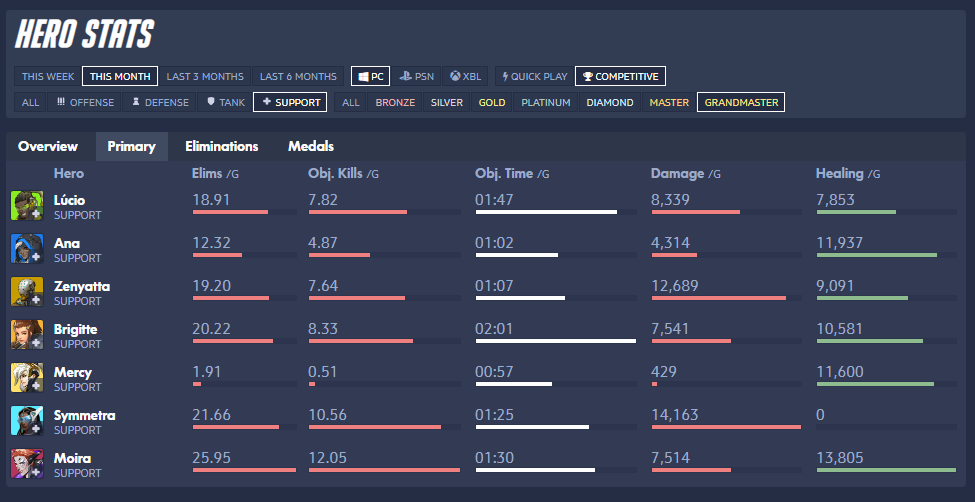Click Lúcio's 01:47 objective time
This screenshot has width=975, height=502.
click(494, 200)
